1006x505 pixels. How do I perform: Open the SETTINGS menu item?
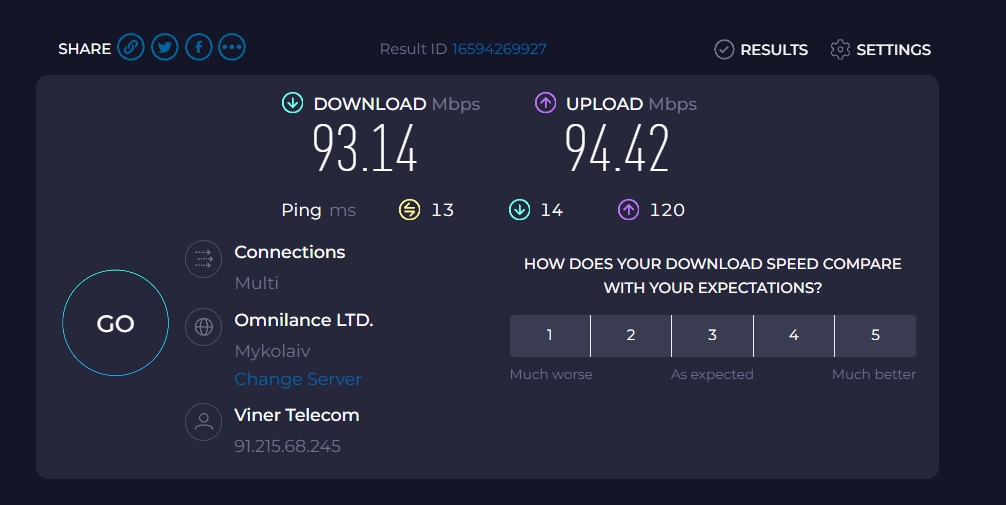(880, 49)
